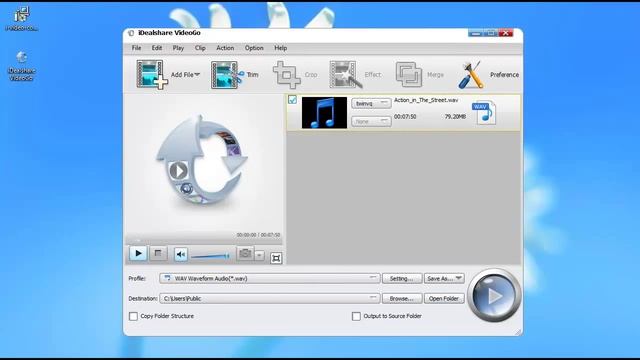Adjust the volume slider
Image resolution: width=640 pixels, height=360 pixels.
coord(210,256)
